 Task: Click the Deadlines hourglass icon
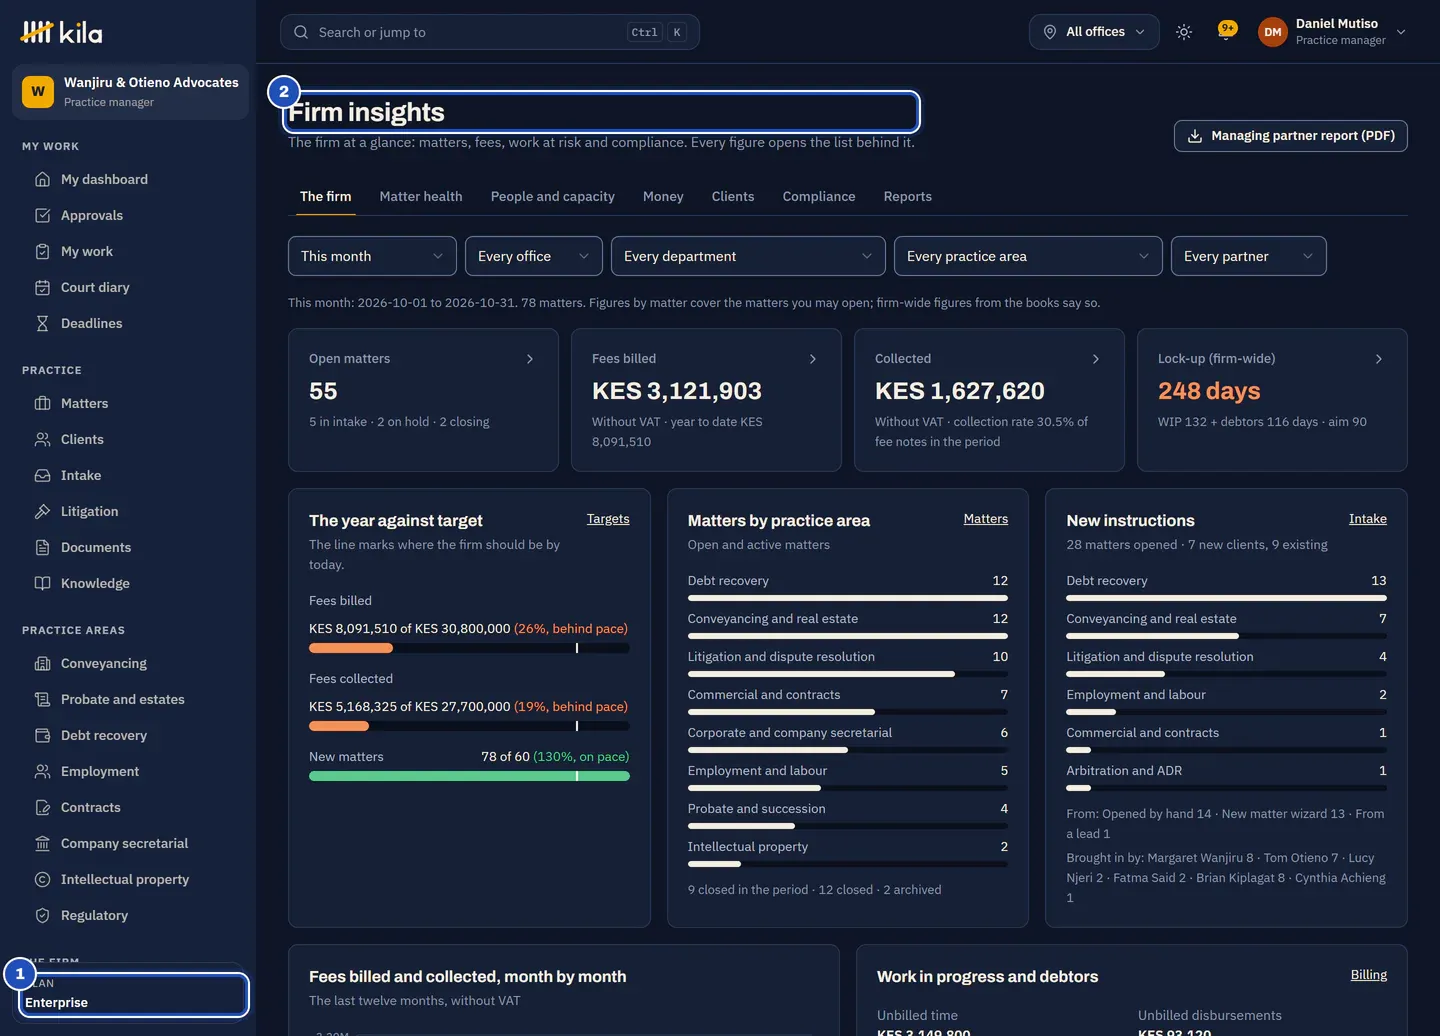click(x=42, y=323)
